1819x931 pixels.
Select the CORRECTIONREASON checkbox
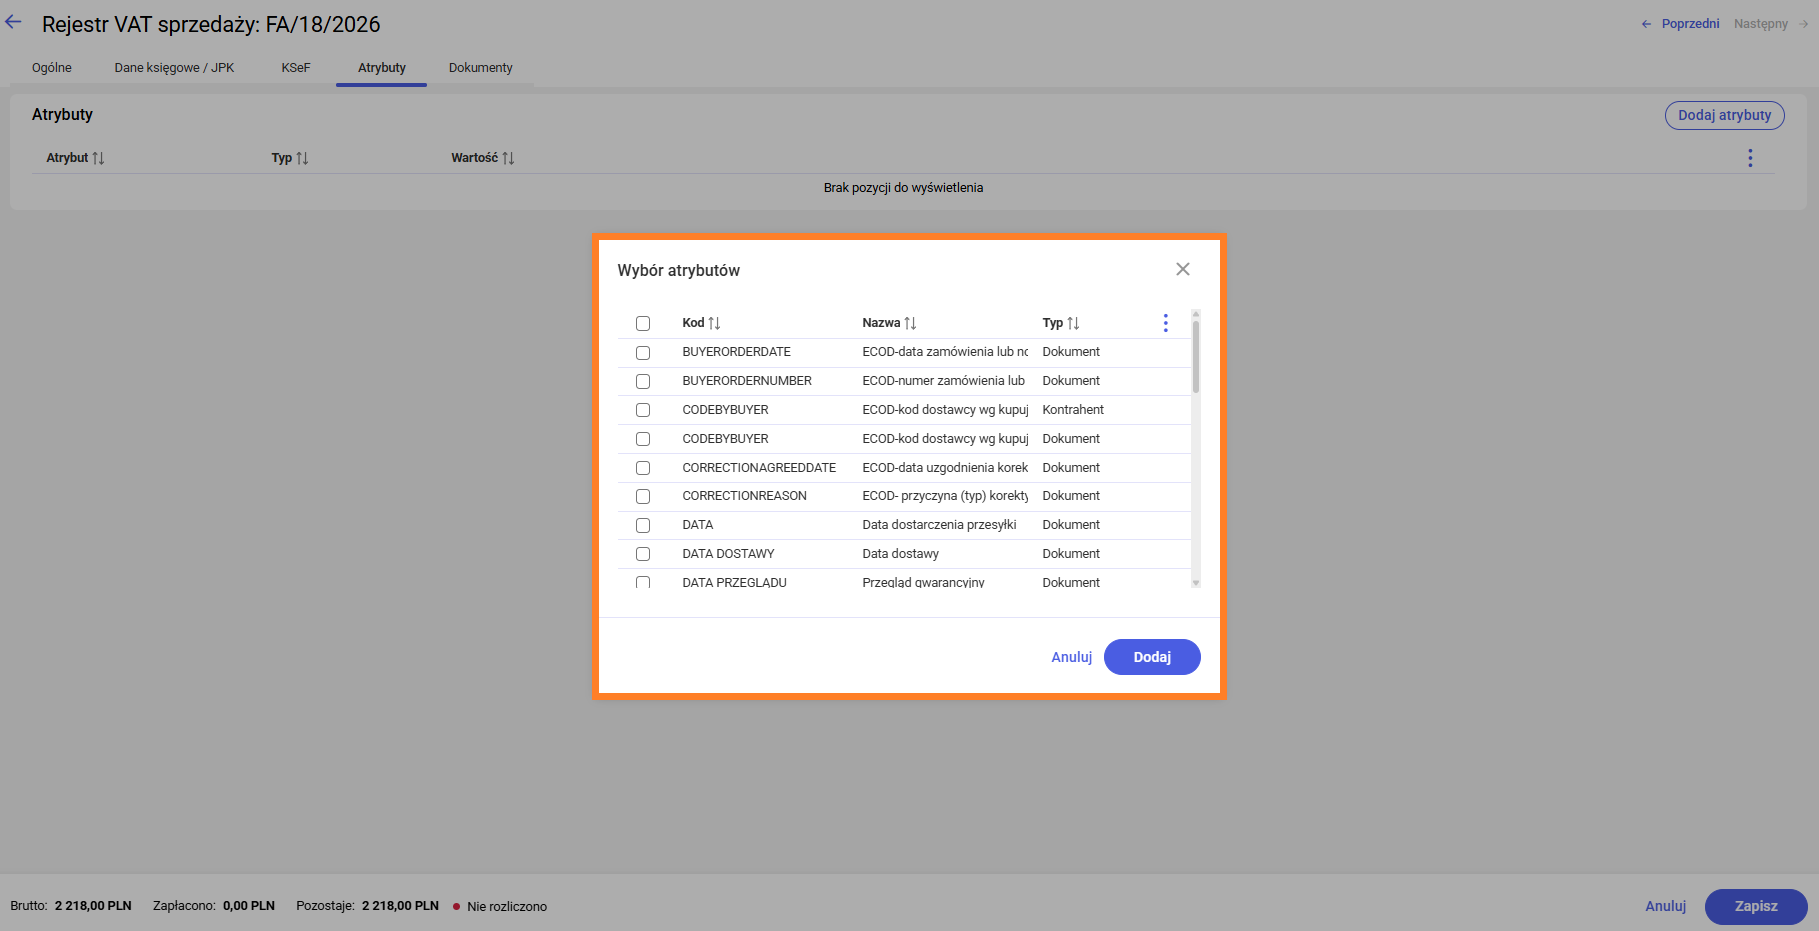643,496
